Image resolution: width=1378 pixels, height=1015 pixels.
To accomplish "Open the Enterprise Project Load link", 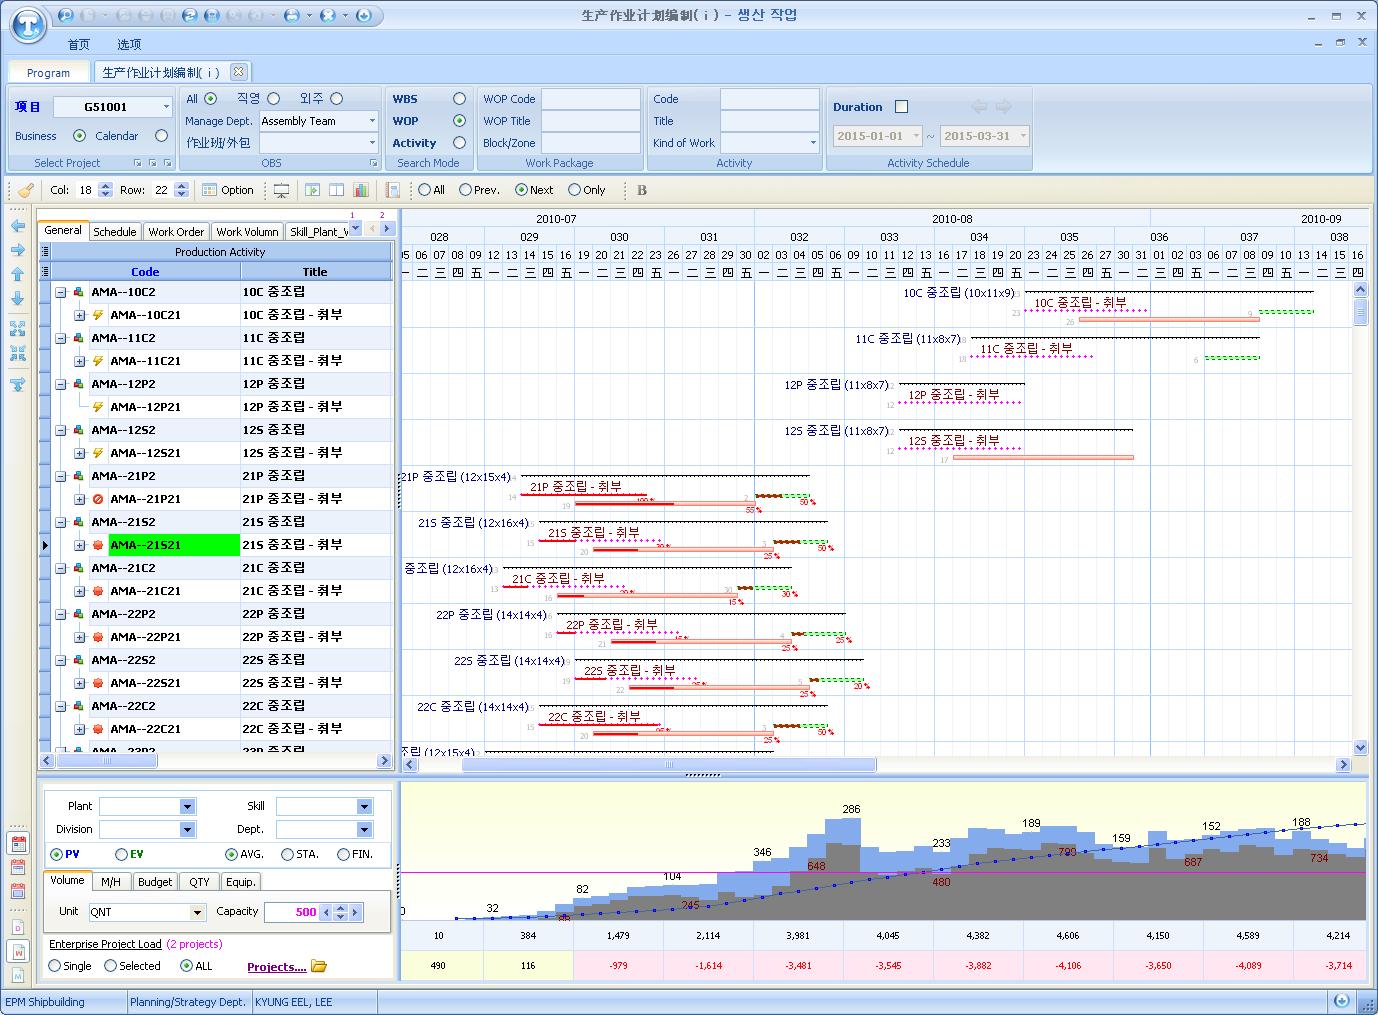I will coord(104,943).
